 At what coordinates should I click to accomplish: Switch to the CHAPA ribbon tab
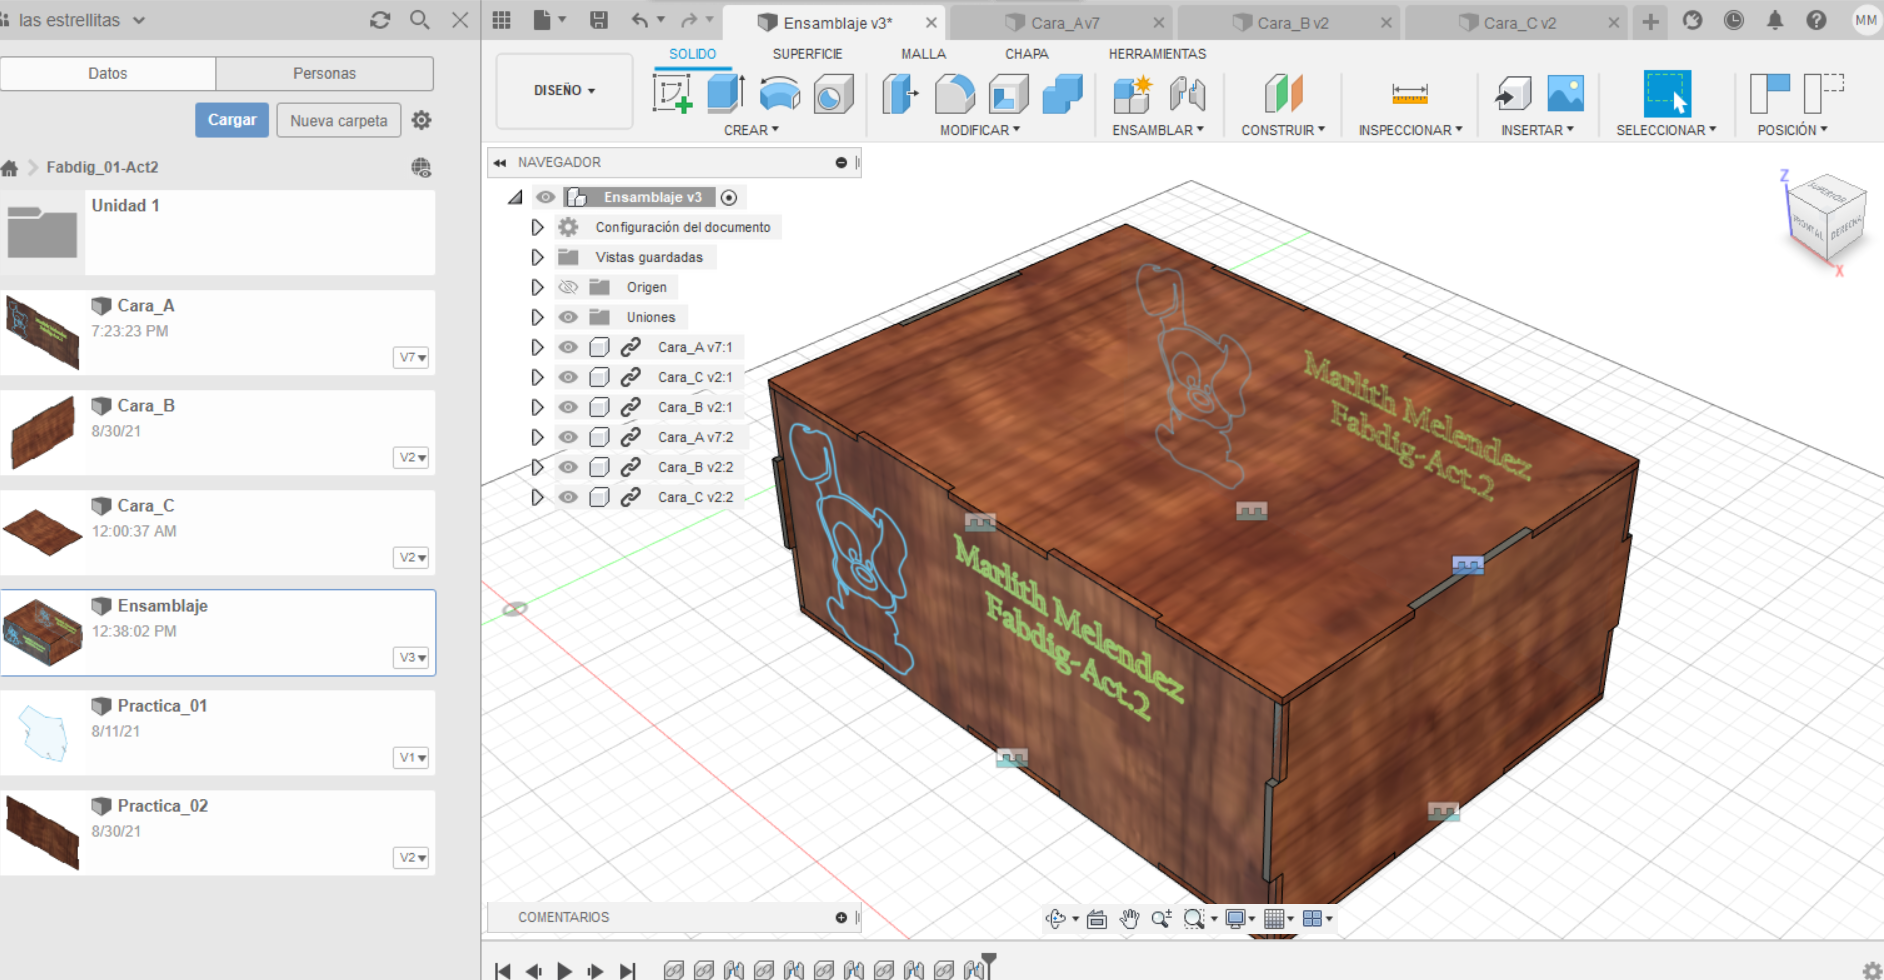click(1027, 54)
